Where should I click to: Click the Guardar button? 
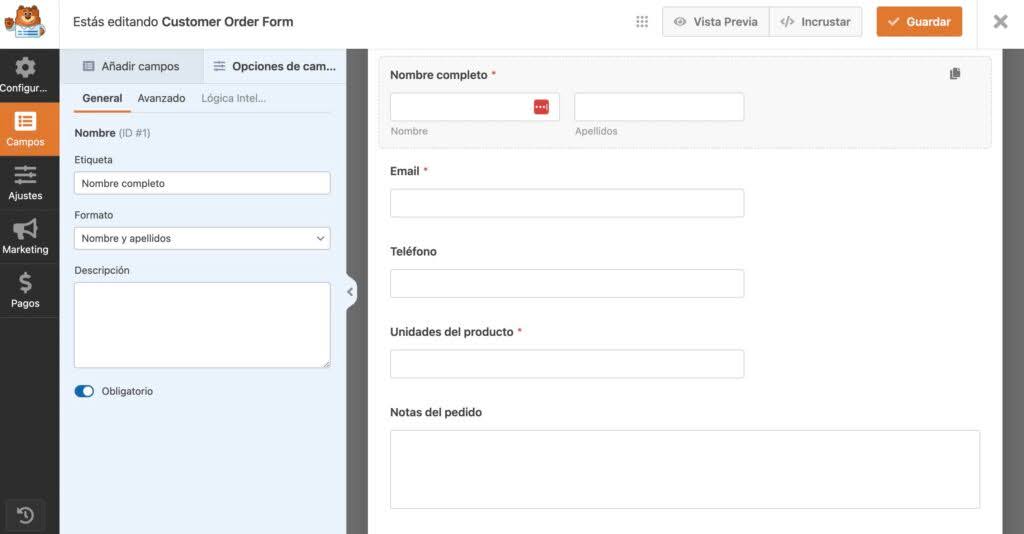click(919, 22)
